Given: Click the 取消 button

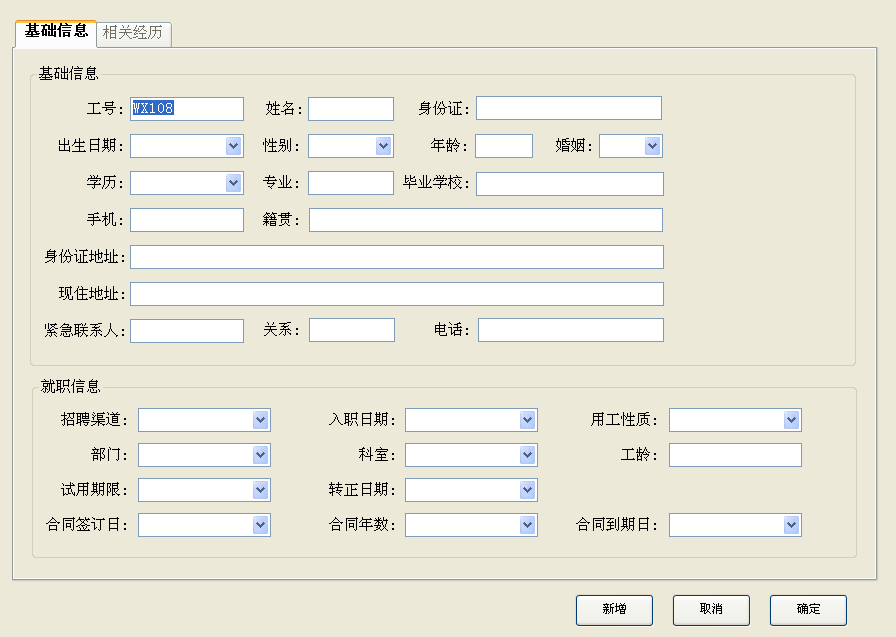Looking at the screenshot, I should (x=711, y=610).
